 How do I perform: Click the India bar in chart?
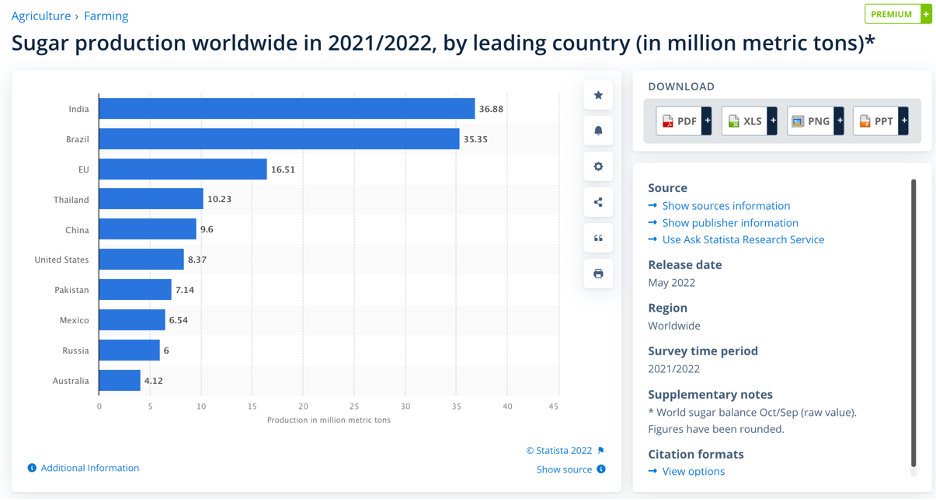point(286,109)
